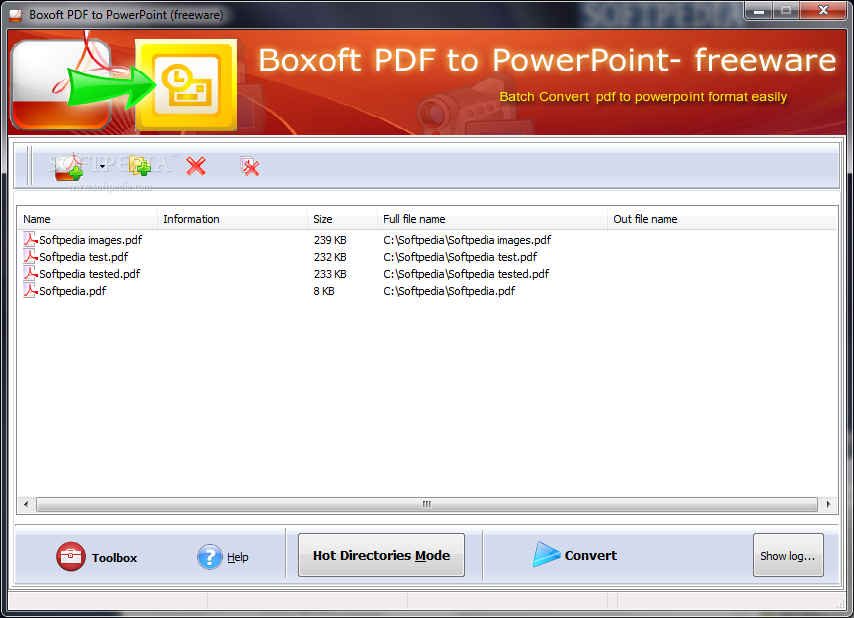The image size is (854, 618).
Task: Click the title bar application icon
Action: (16, 15)
